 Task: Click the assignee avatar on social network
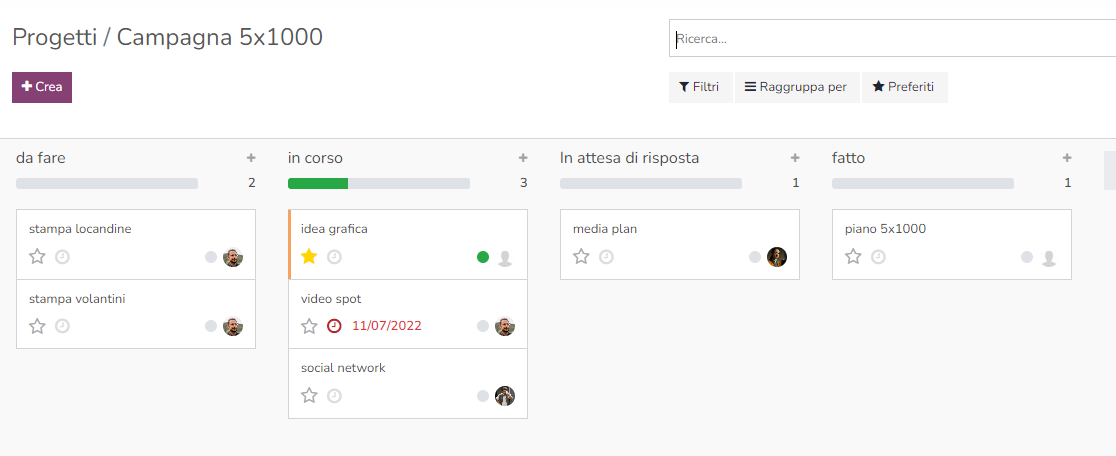click(x=505, y=396)
